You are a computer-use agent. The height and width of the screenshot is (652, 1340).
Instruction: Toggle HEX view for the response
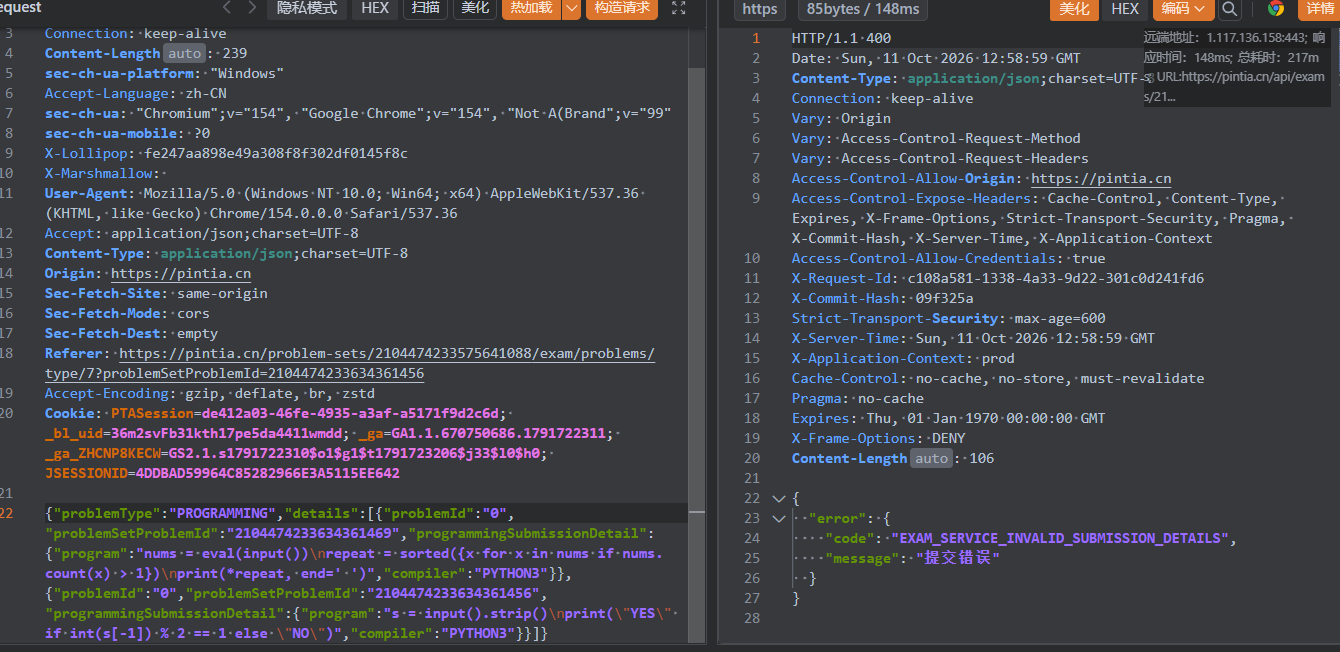[1125, 9]
